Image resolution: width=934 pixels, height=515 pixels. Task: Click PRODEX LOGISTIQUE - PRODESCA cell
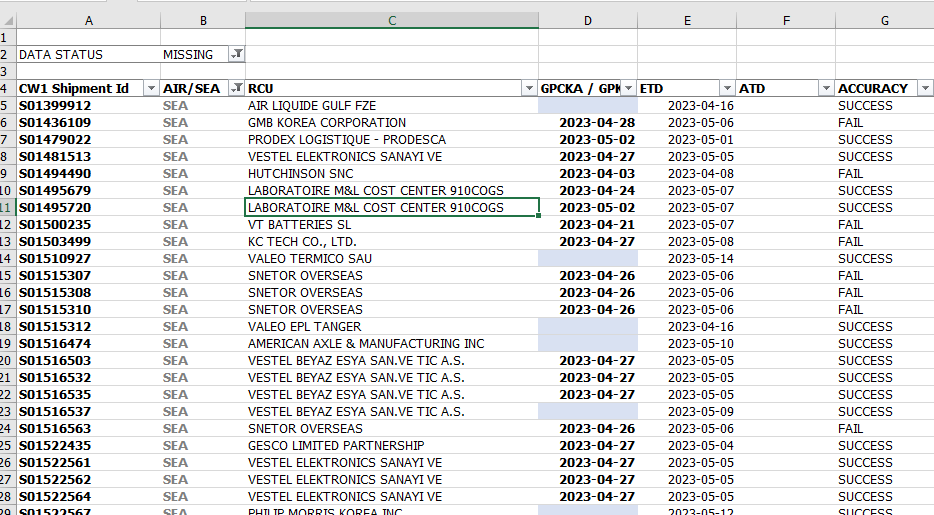point(392,139)
